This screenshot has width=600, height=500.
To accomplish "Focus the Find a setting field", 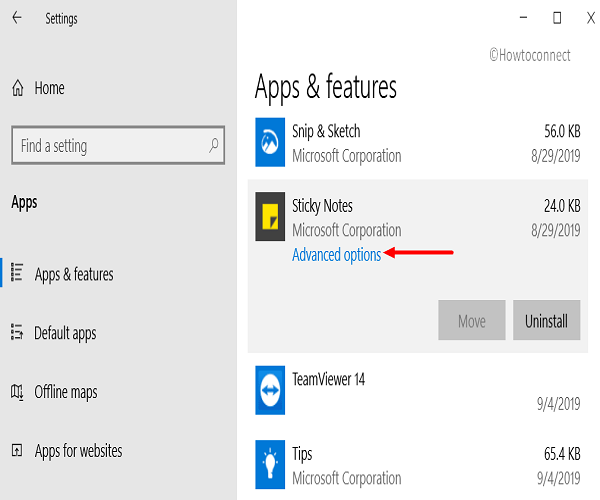I will click(118, 145).
